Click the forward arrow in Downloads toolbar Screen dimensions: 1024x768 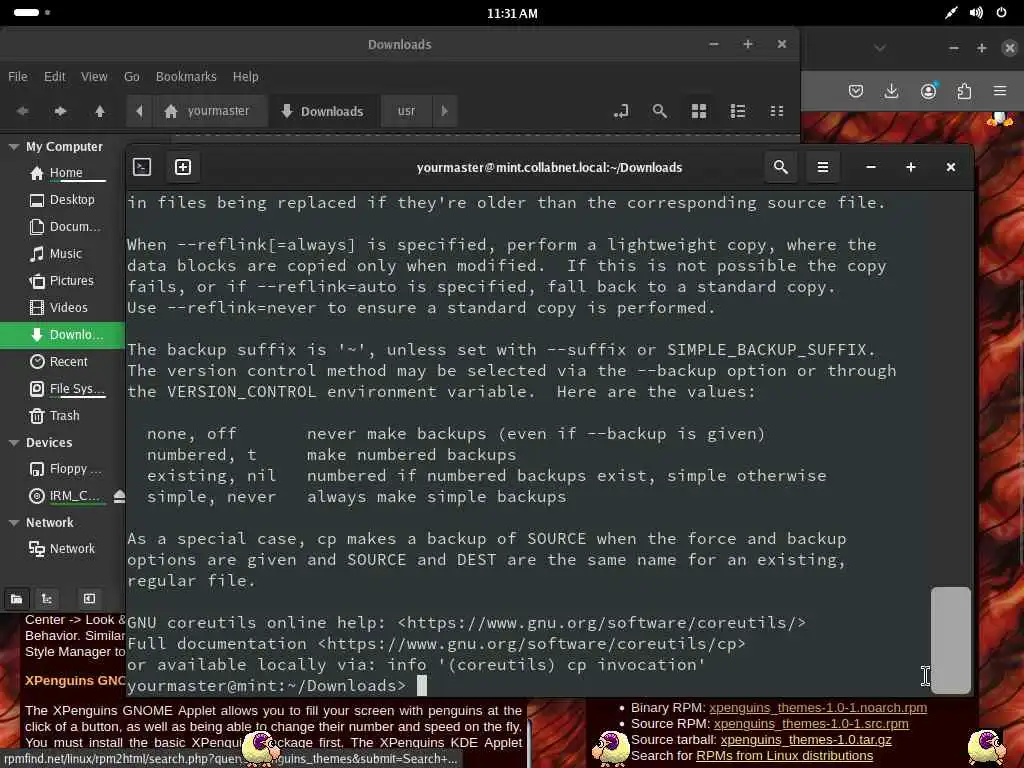point(60,111)
